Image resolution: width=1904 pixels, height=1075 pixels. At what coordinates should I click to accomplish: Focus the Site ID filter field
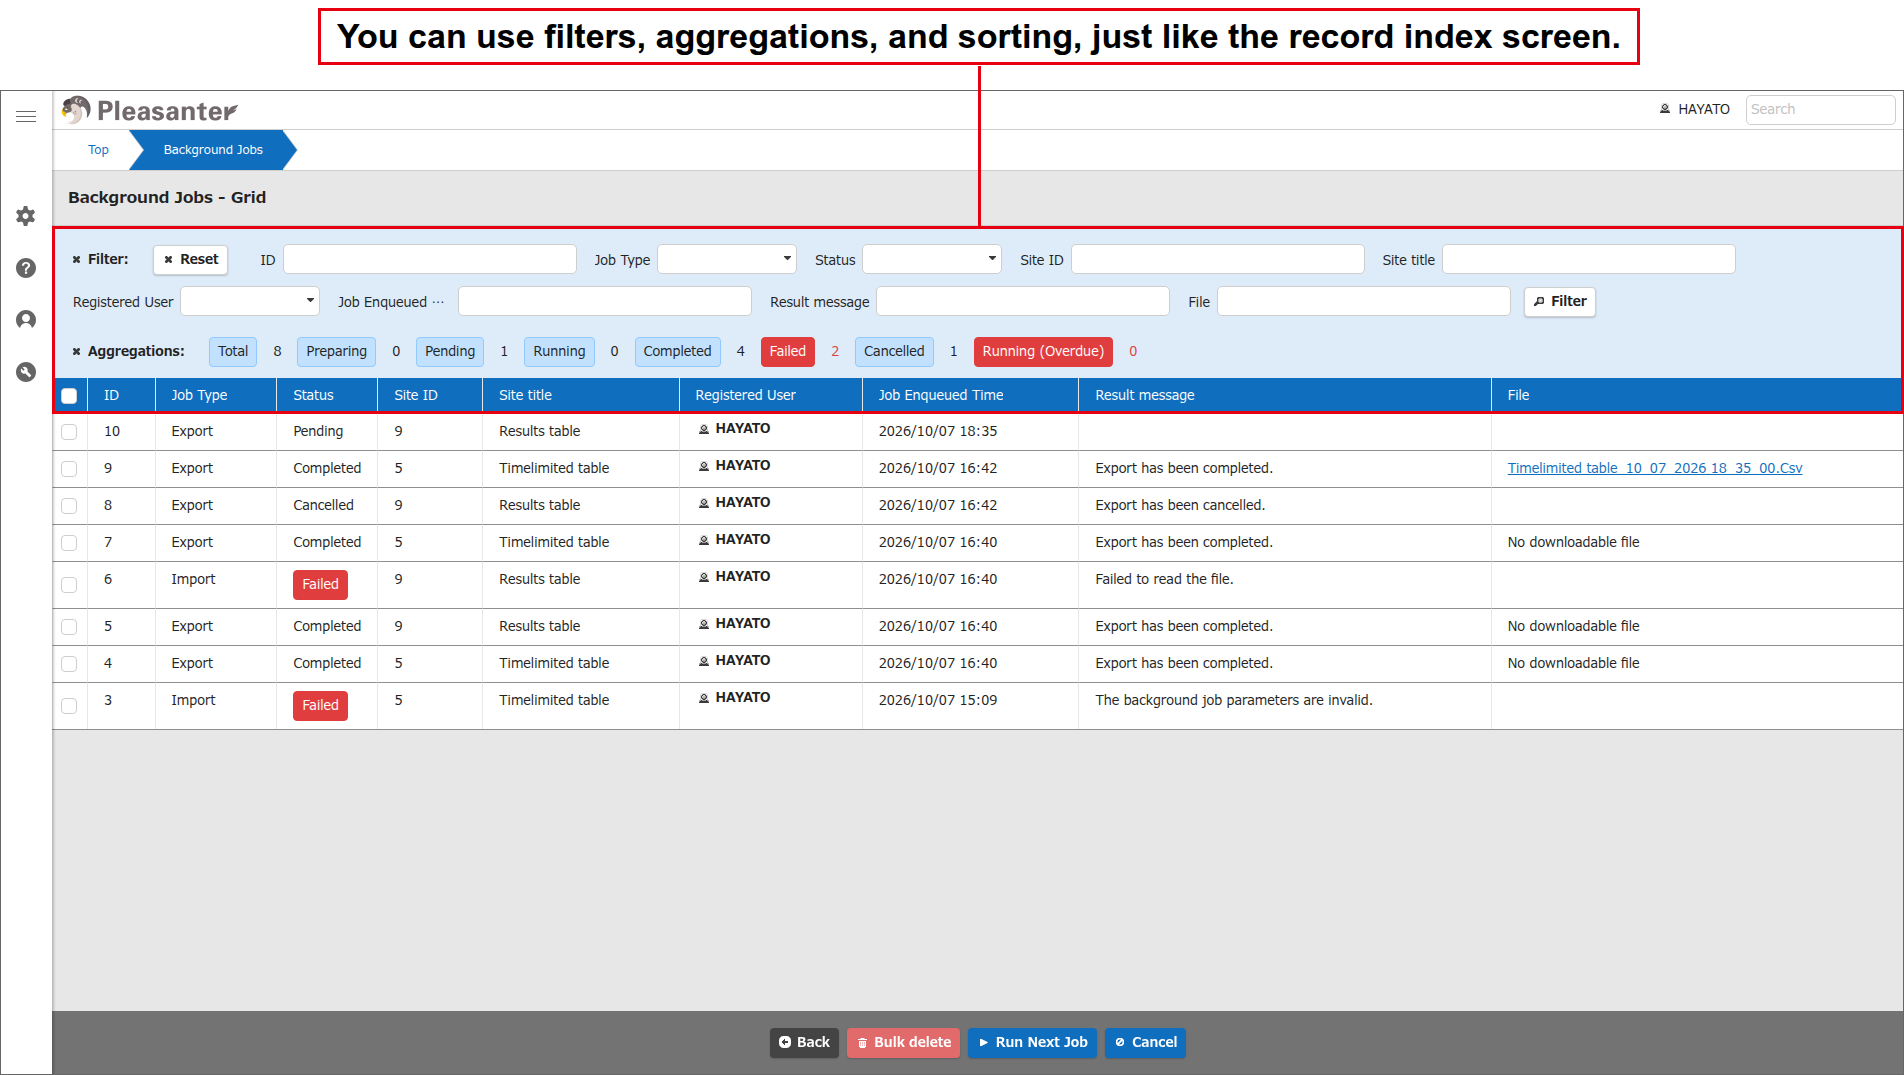tap(1218, 259)
